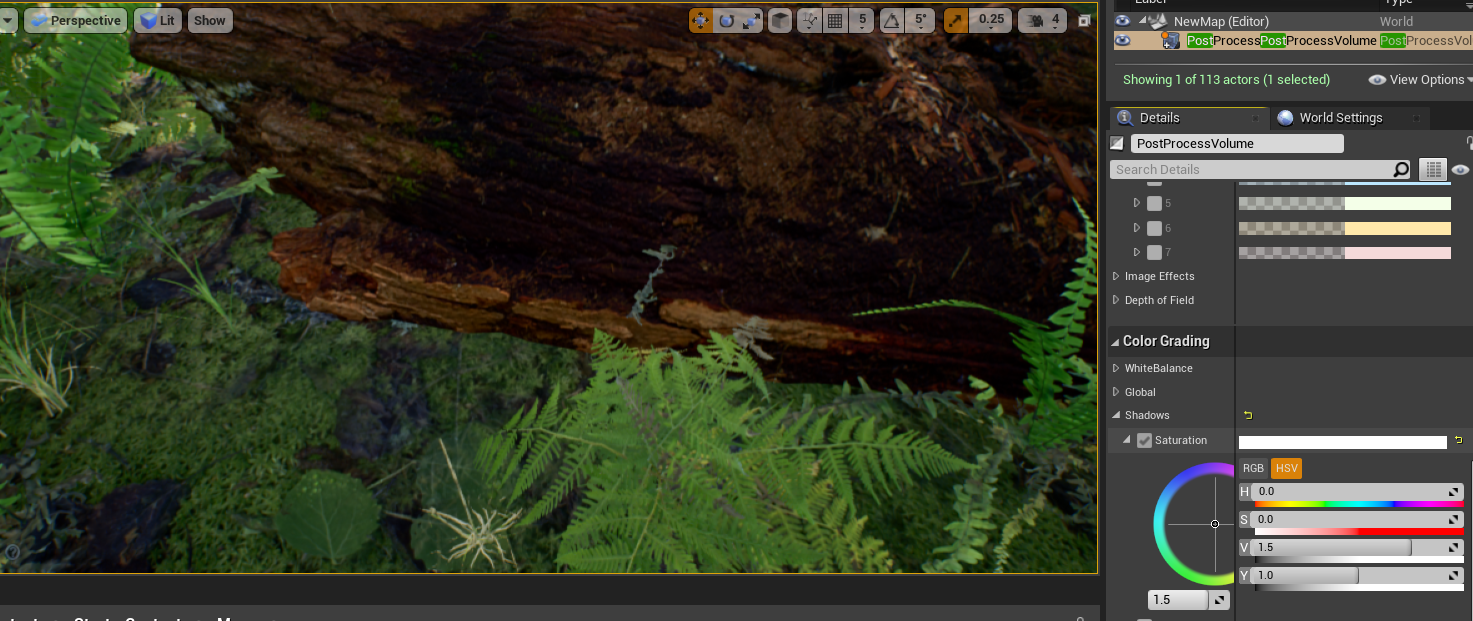Open details view options eye icon

tap(1461, 170)
